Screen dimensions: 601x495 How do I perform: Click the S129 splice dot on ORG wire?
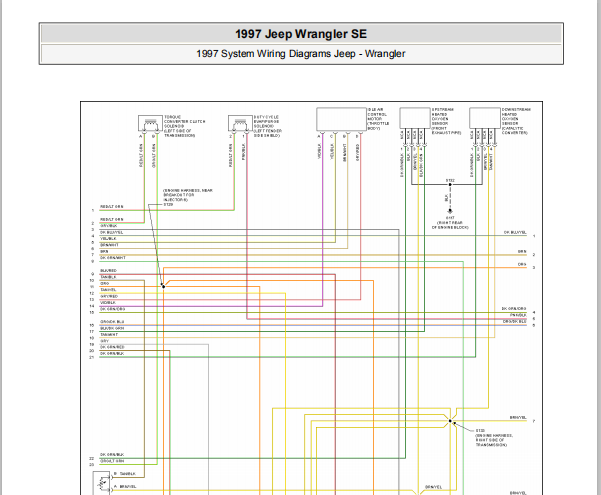point(163,286)
